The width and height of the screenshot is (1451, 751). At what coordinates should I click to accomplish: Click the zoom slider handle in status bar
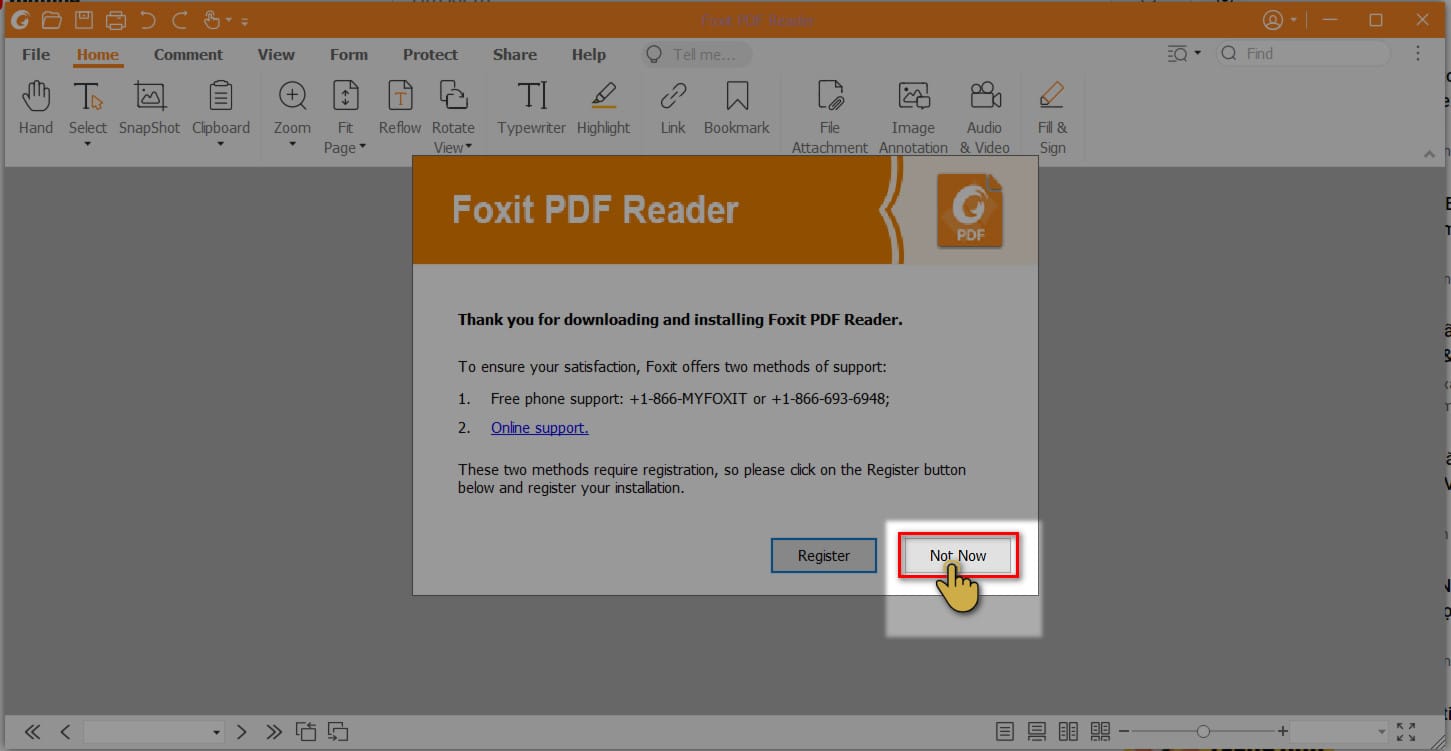point(1203,732)
